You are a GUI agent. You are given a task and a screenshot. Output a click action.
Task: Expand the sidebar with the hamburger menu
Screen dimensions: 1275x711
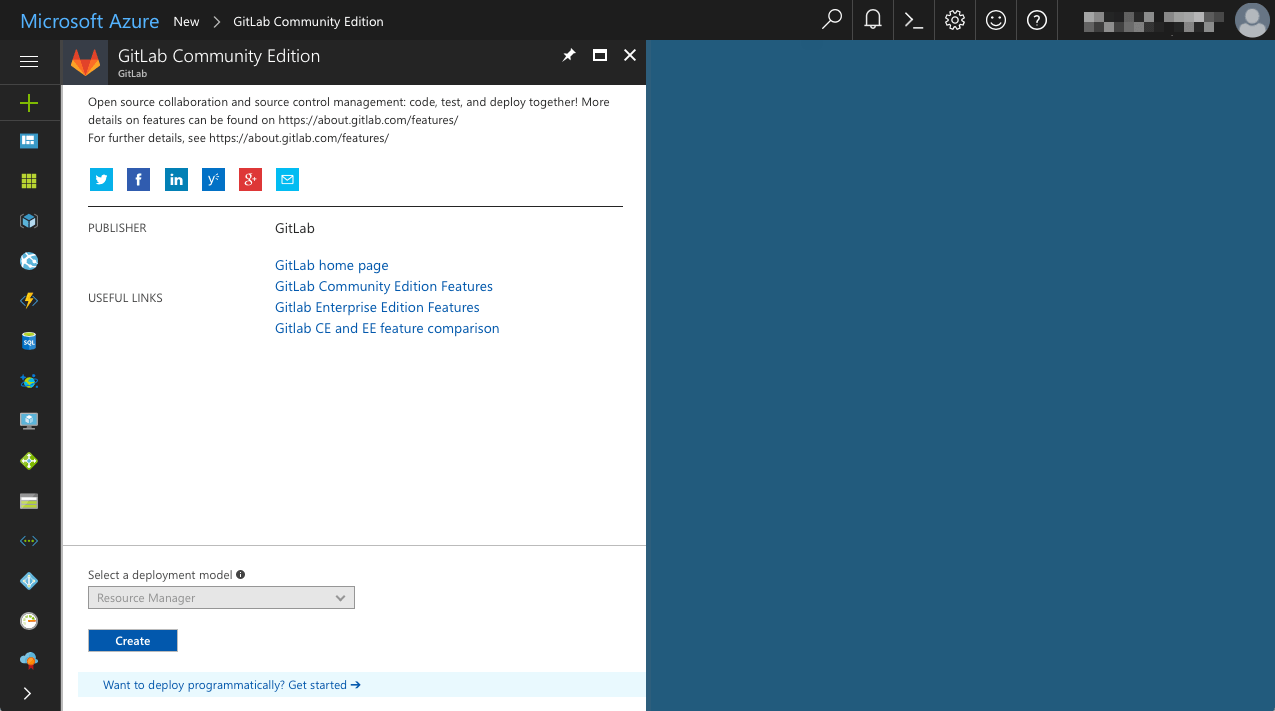(29, 61)
